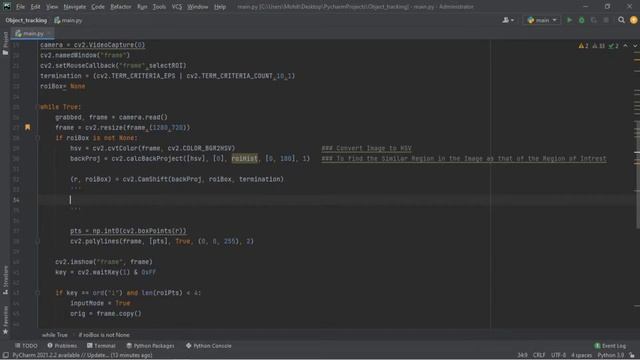The width and height of the screenshot is (640, 360).
Task: Open the Structure tool window sidebar button
Action: pyautogui.click(x=5, y=280)
